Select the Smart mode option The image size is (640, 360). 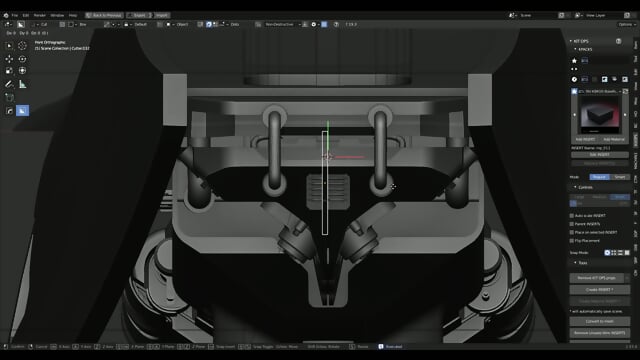click(620, 177)
